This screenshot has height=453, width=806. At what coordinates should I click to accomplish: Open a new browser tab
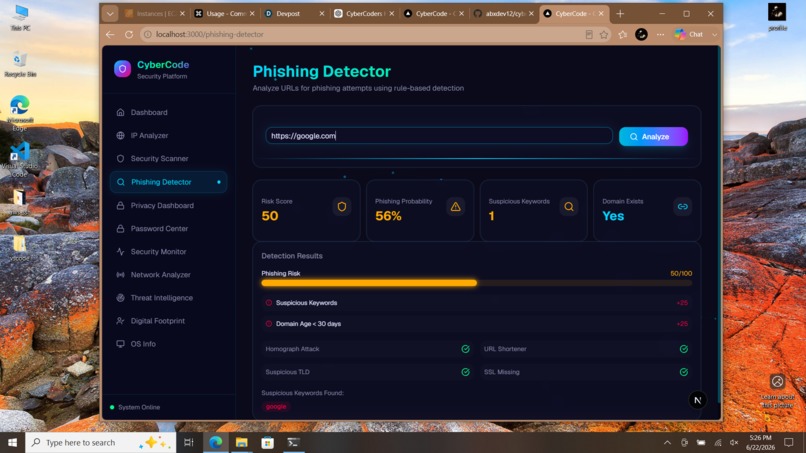(x=620, y=14)
